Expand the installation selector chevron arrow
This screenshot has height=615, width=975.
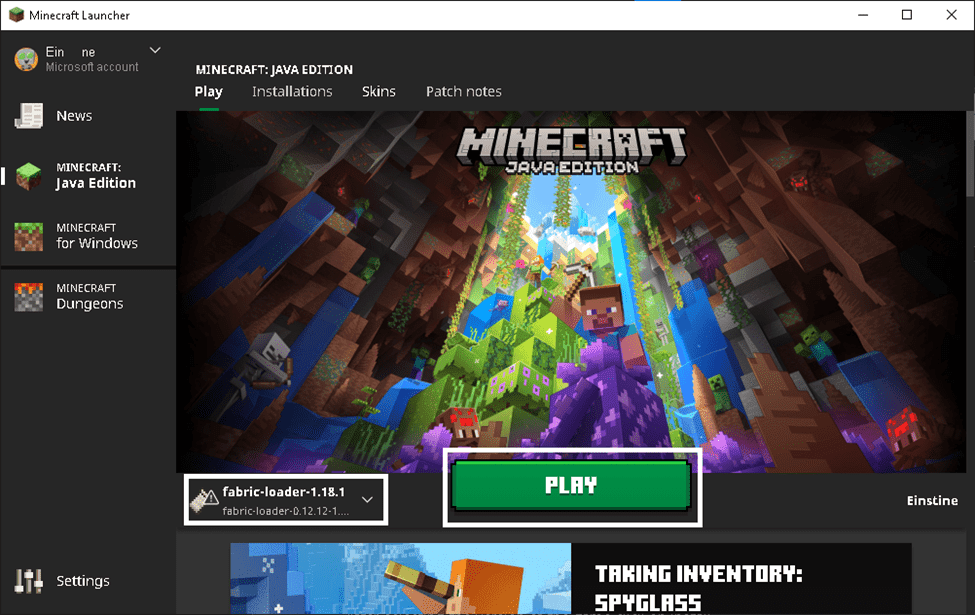[367, 500]
